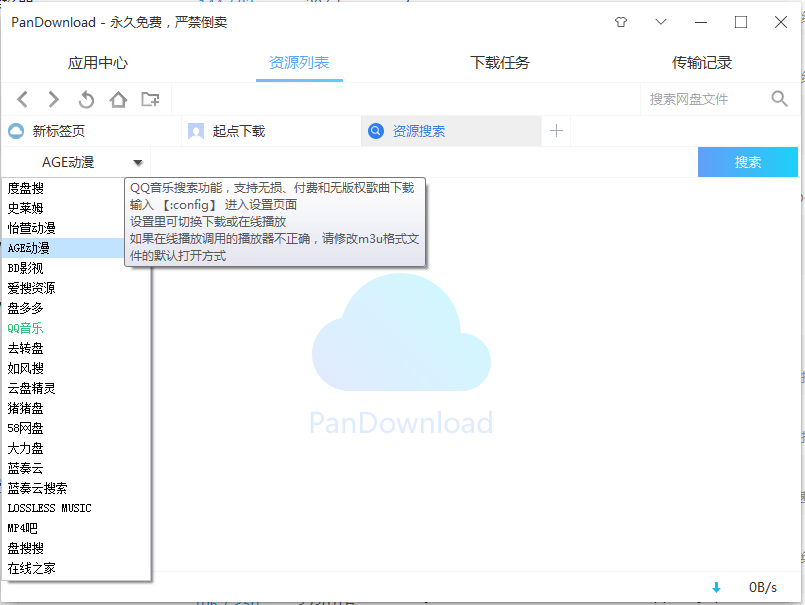Go back using the left arrow icon
This screenshot has width=805, height=605.
point(23,99)
